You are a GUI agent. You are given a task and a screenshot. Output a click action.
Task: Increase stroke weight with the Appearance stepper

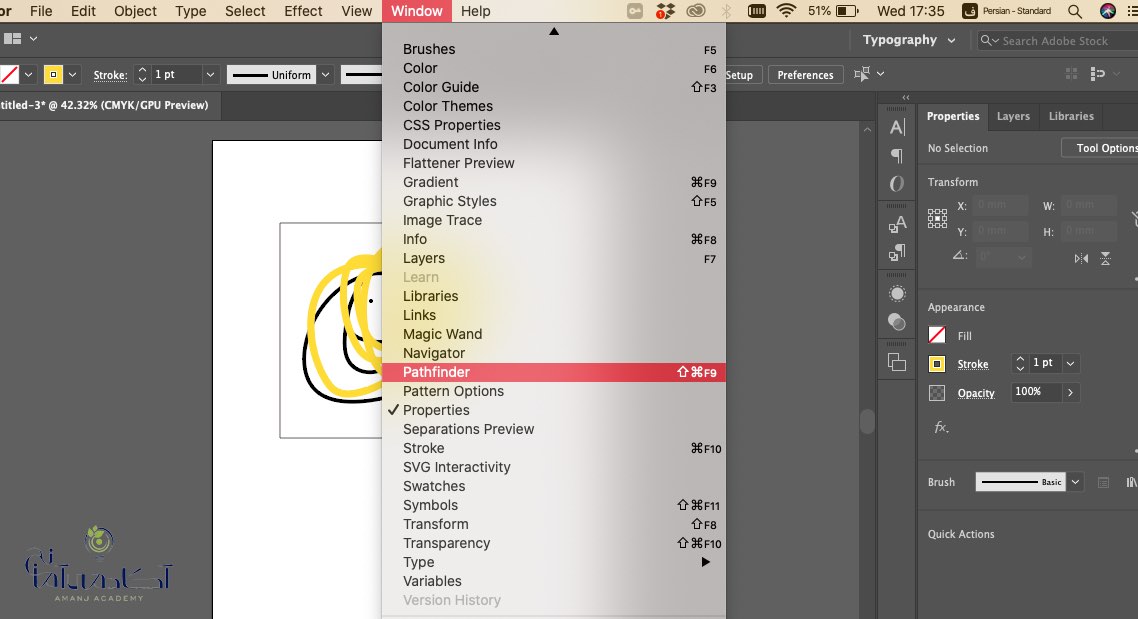click(x=1020, y=358)
